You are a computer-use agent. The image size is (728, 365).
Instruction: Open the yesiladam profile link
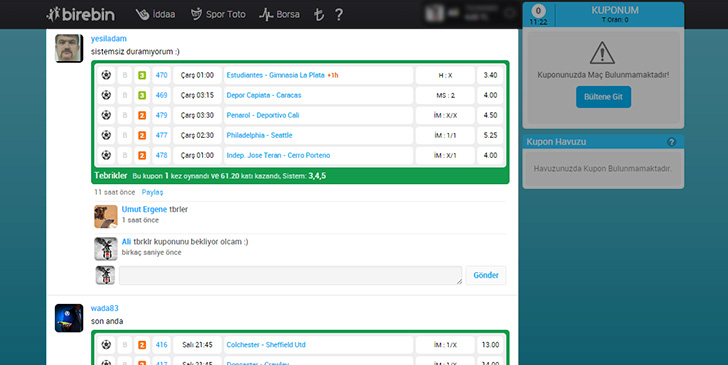coord(109,39)
